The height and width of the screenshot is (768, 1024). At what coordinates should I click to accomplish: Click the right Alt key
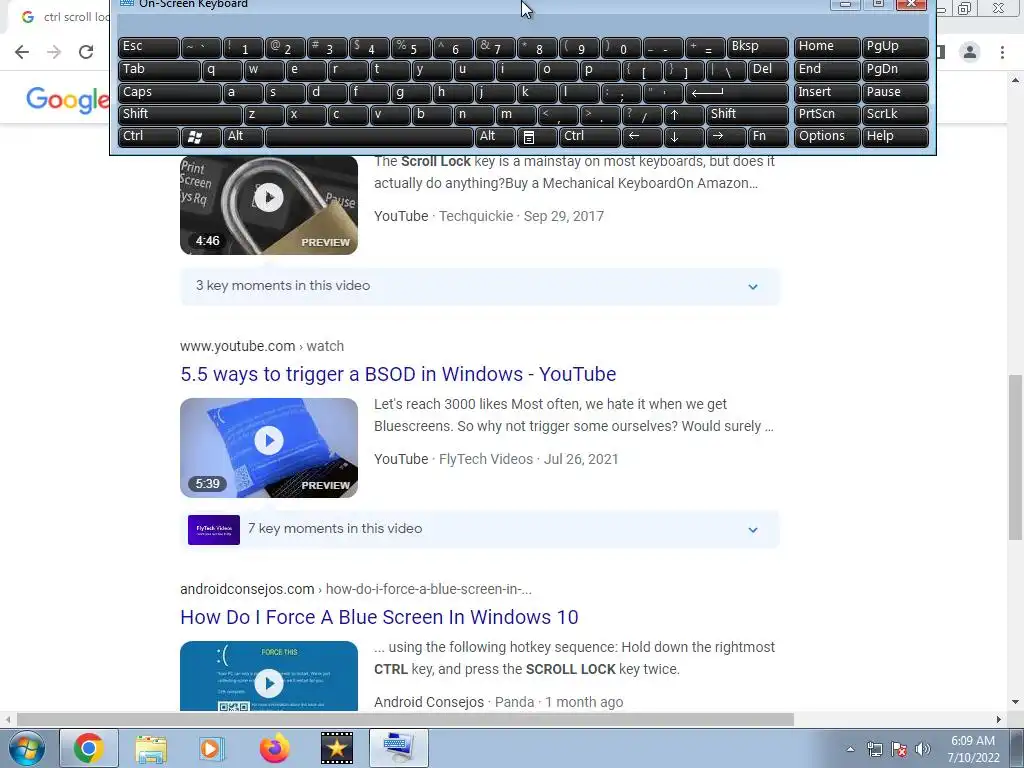[x=496, y=136]
